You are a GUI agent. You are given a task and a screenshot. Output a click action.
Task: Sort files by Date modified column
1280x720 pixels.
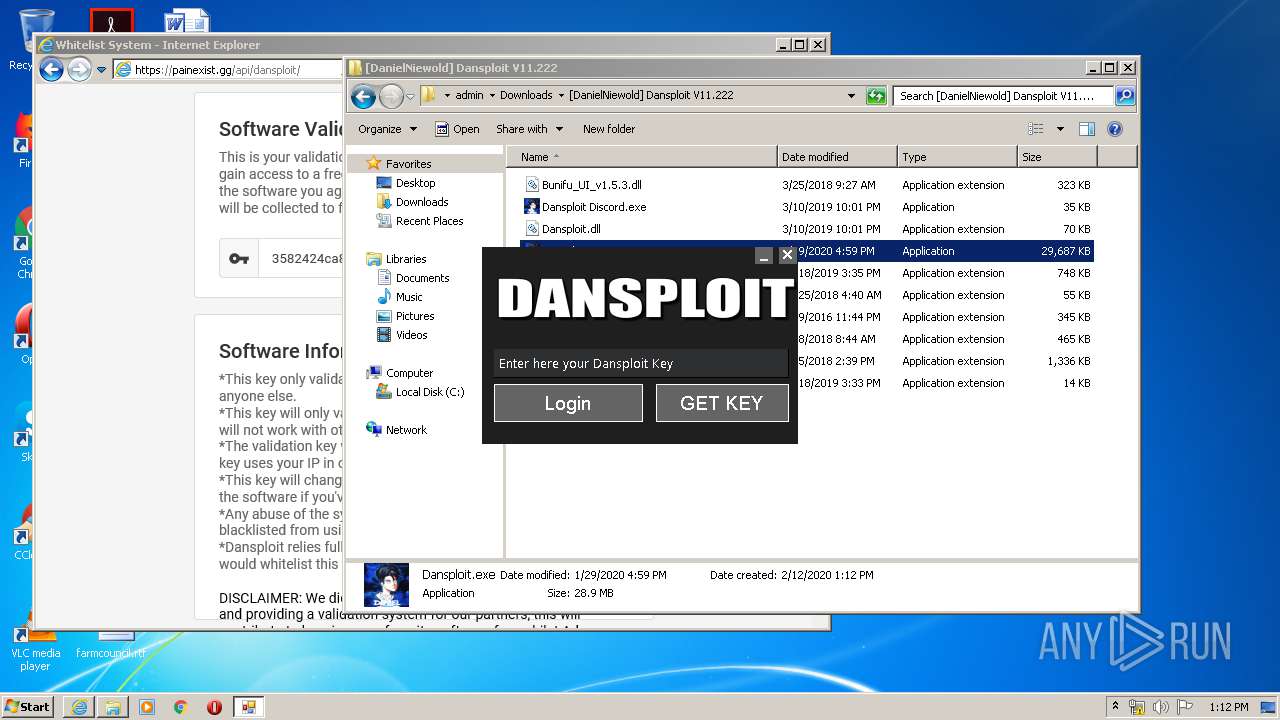pyautogui.click(x=837, y=157)
